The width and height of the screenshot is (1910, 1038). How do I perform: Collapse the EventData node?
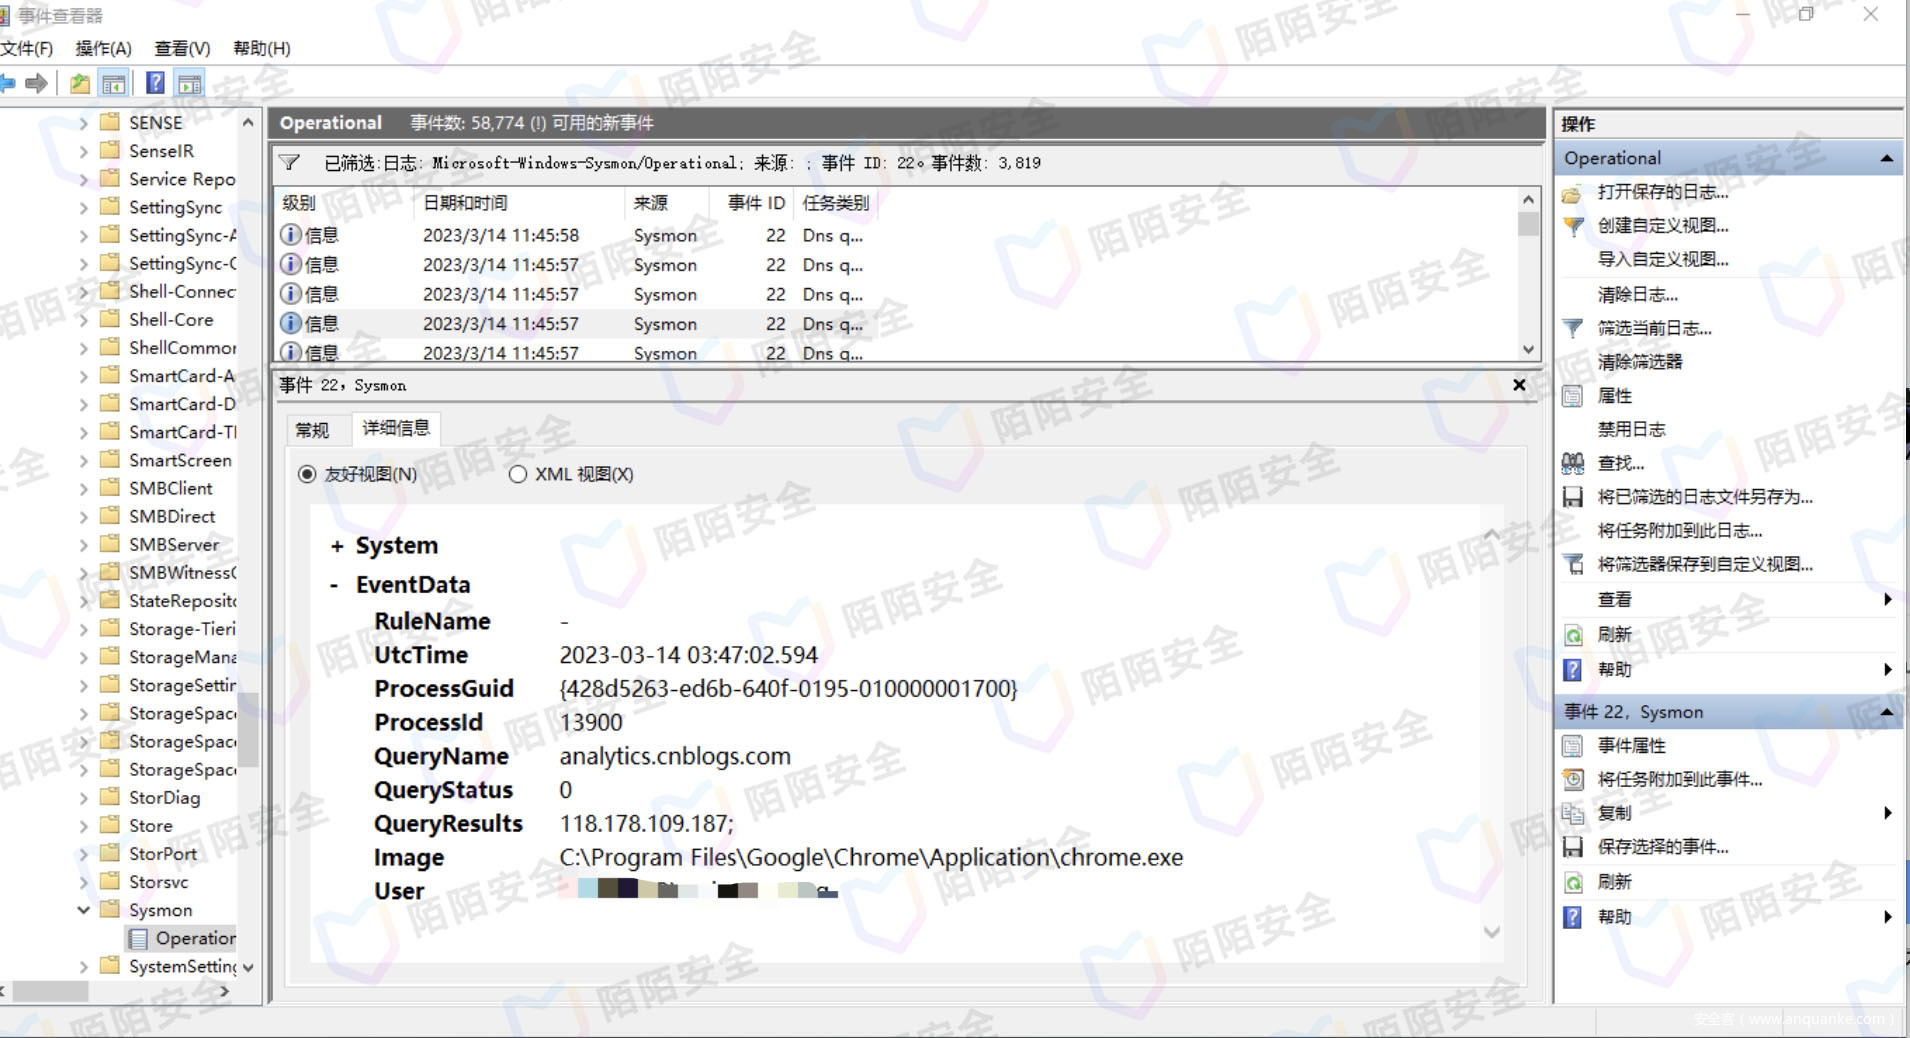pos(334,585)
